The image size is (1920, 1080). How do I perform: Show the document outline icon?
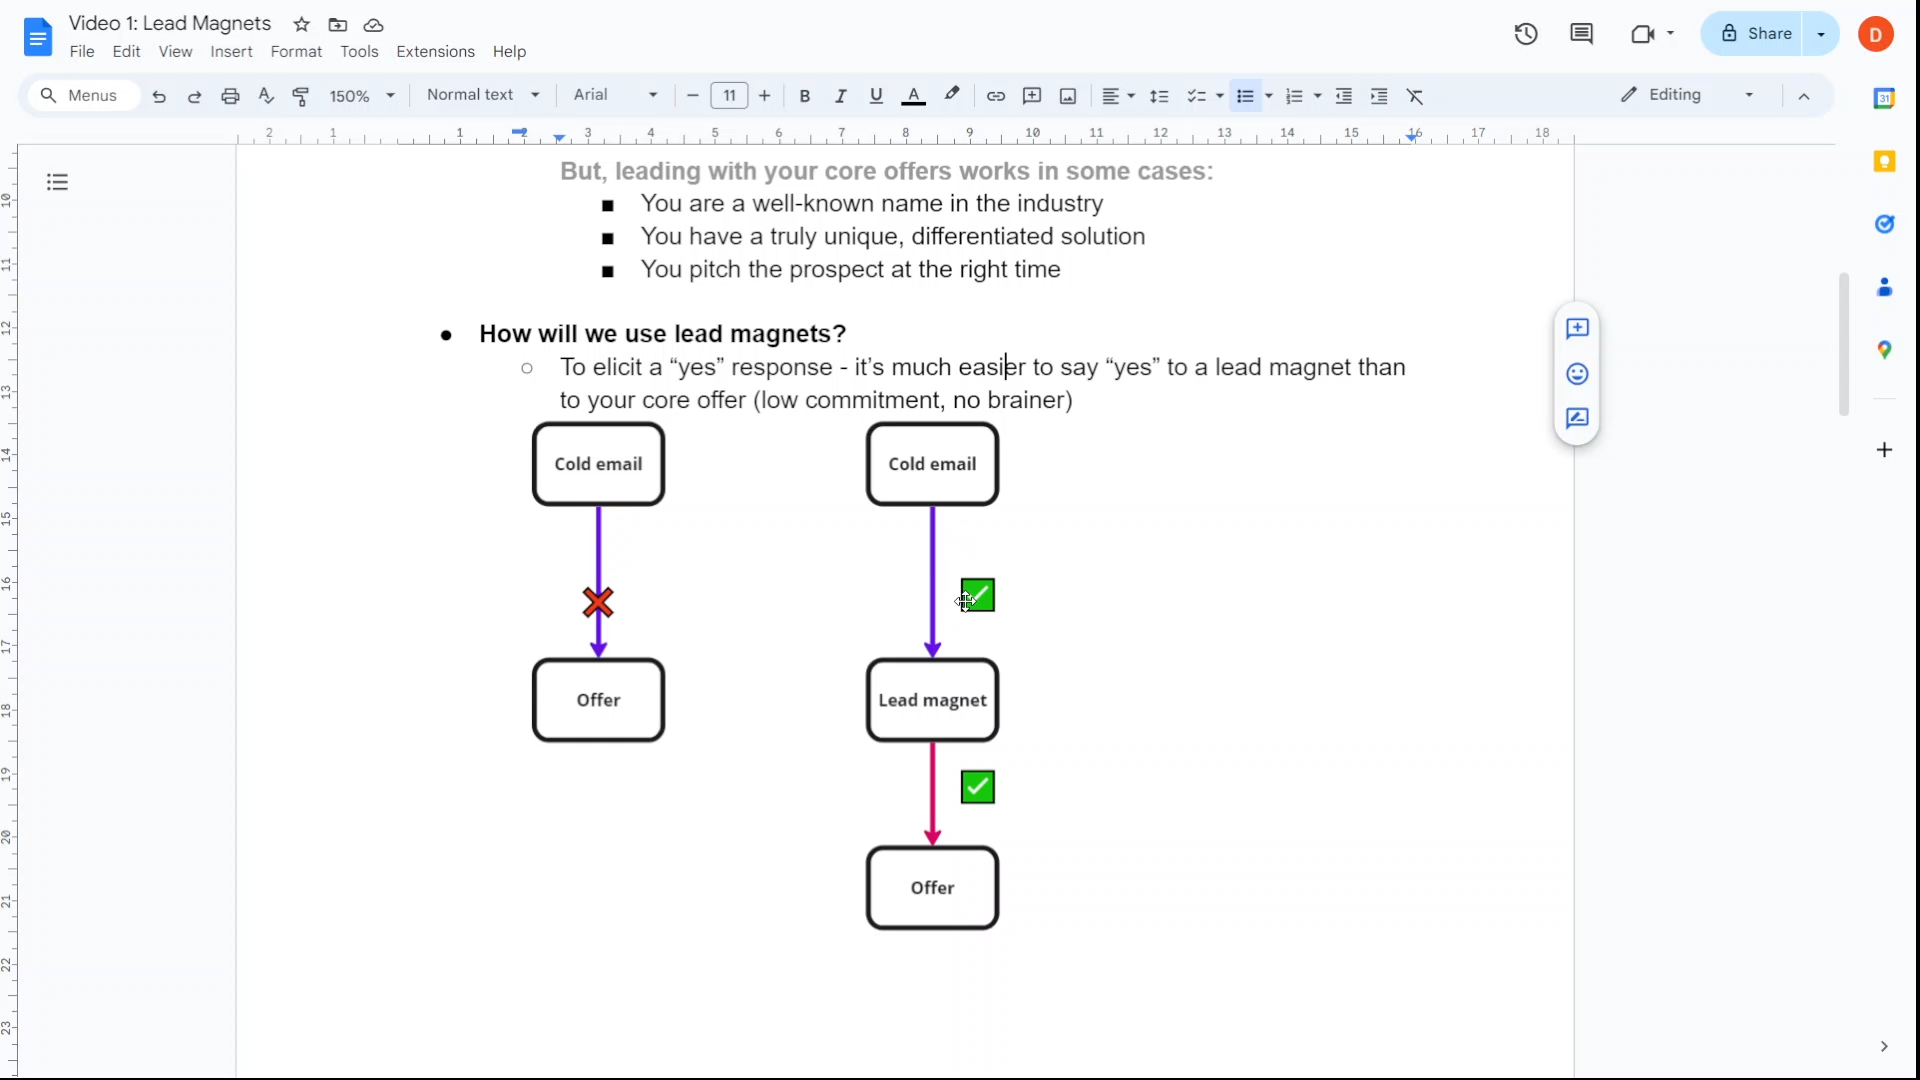pos(57,182)
